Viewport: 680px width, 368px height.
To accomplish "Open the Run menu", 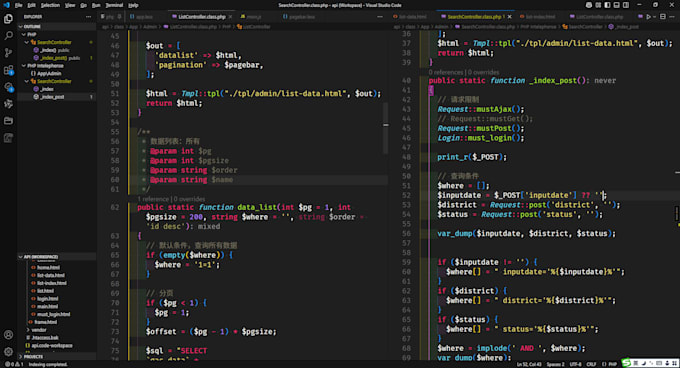I will [x=96, y=5].
